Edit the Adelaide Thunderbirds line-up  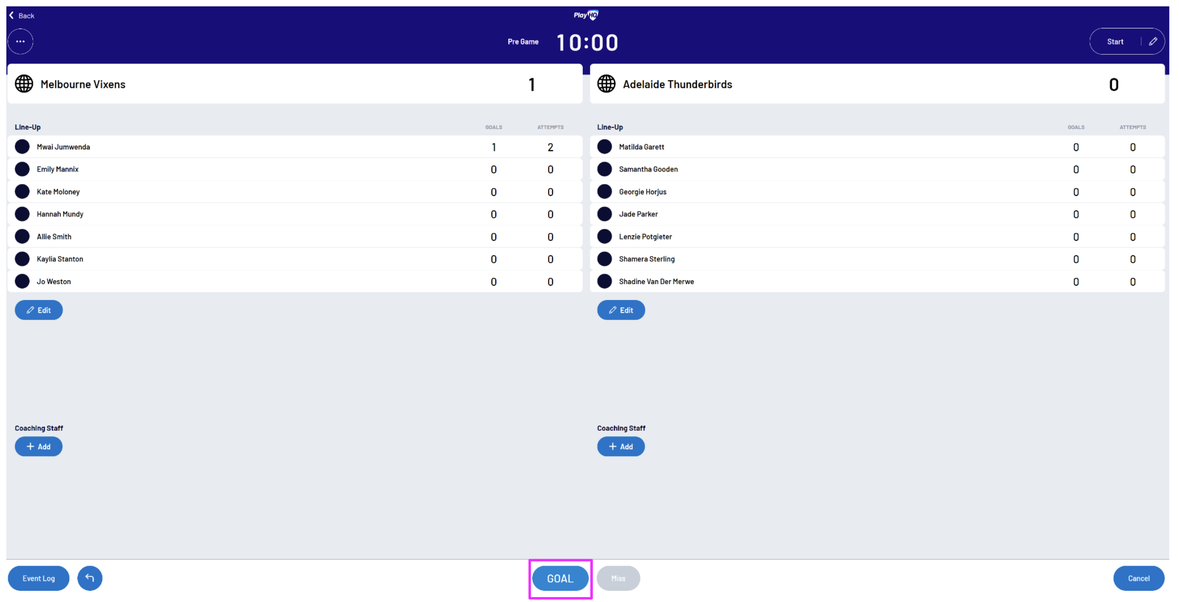coord(621,310)
